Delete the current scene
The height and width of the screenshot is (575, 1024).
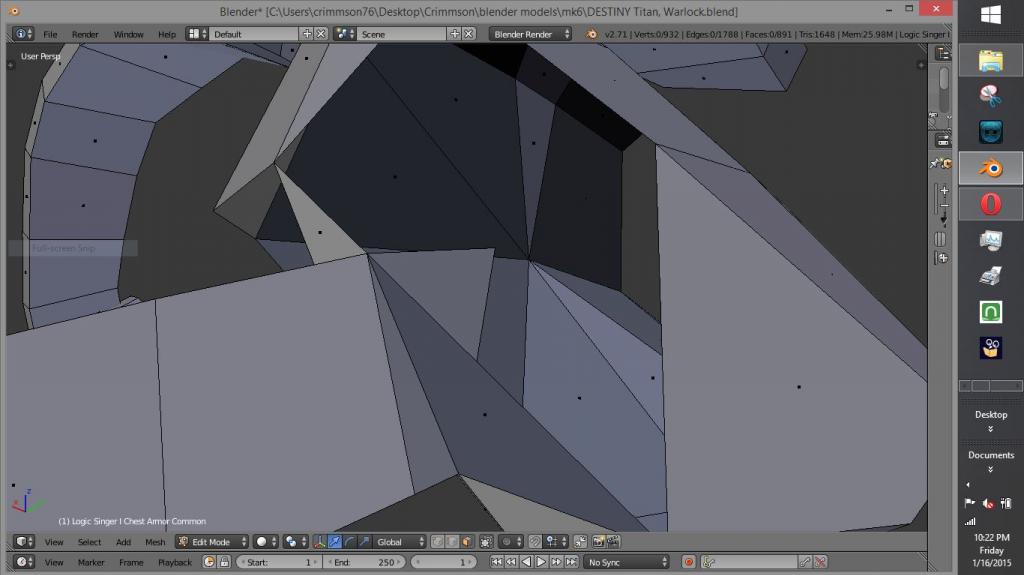point(468,34)
